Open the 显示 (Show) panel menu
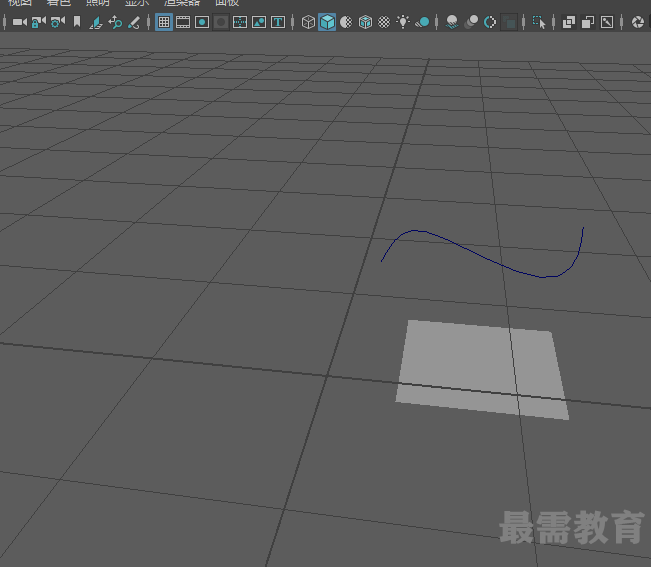651x567 pixels. [137, 2]
